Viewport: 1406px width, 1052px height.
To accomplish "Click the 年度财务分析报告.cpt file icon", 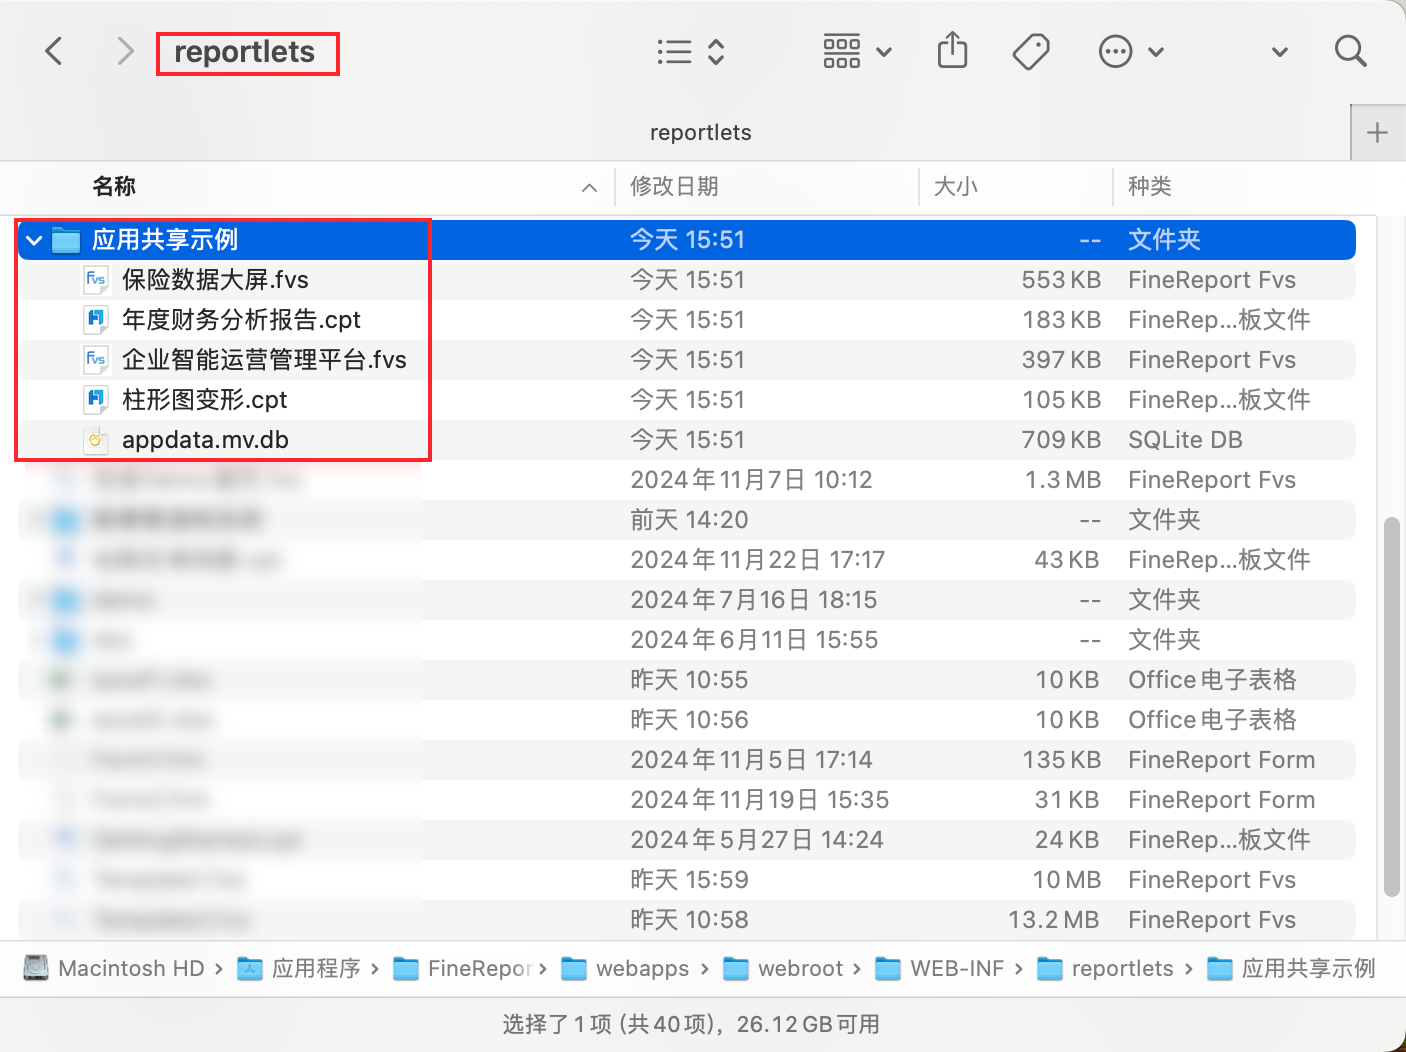I will (x=96, y=319).
